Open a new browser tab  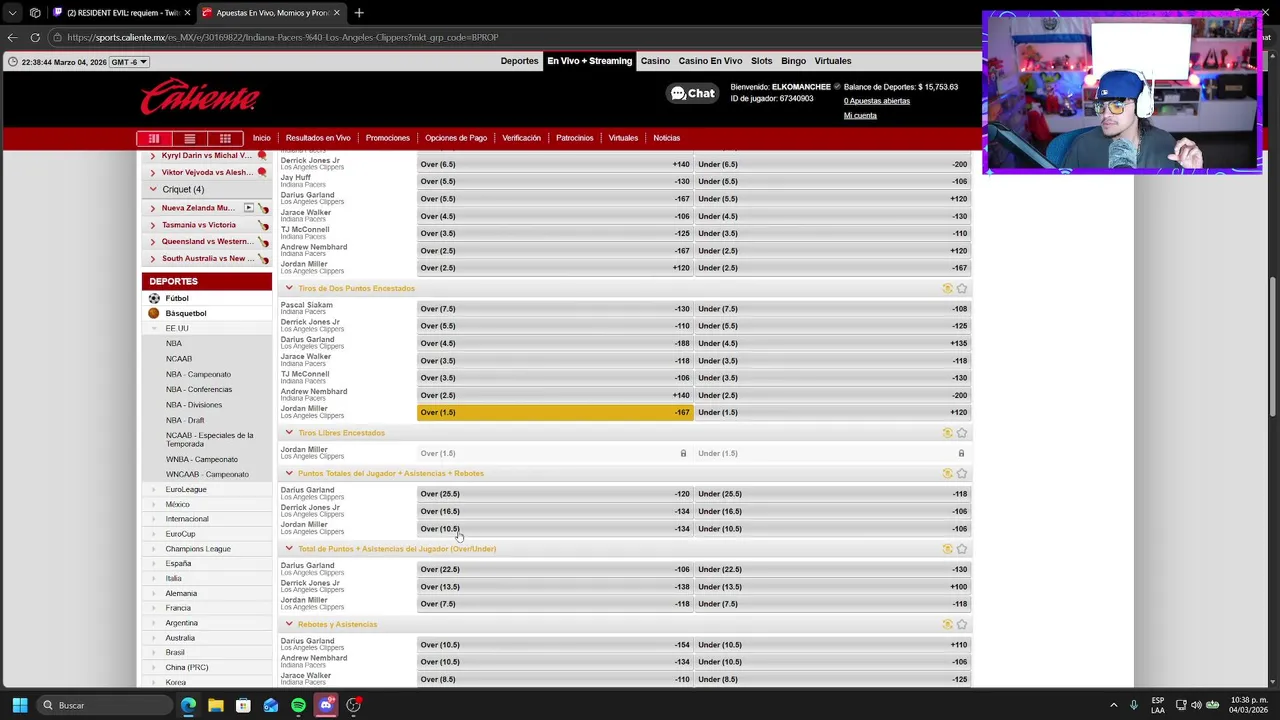pos(359,13)
